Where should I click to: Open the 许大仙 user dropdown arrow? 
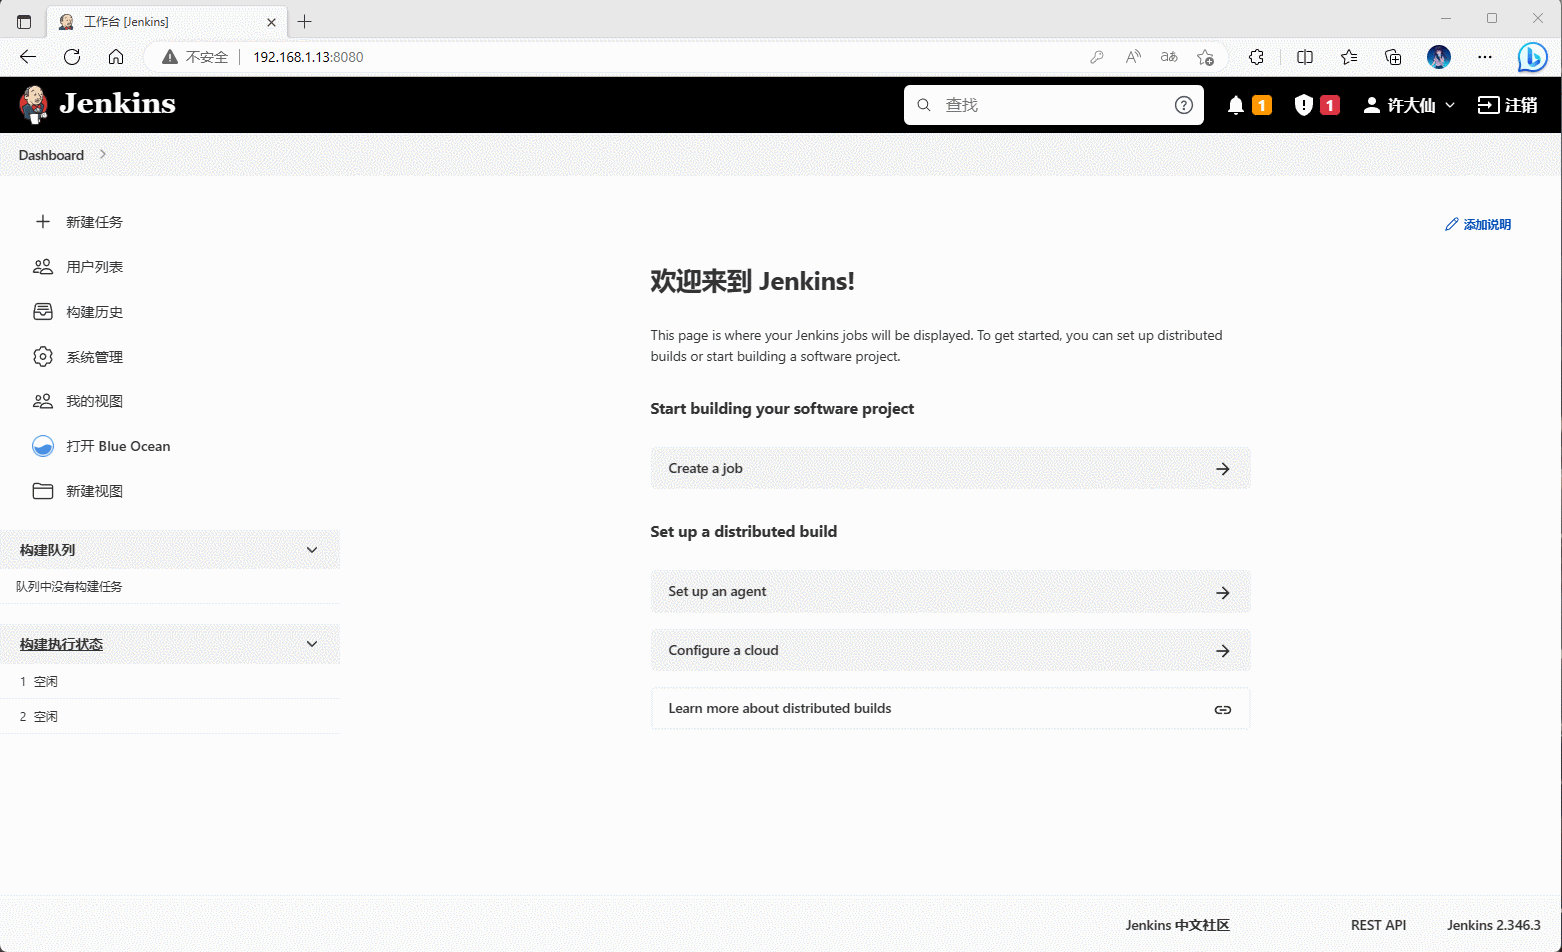pyautogui.click(x=1450, y=105)
